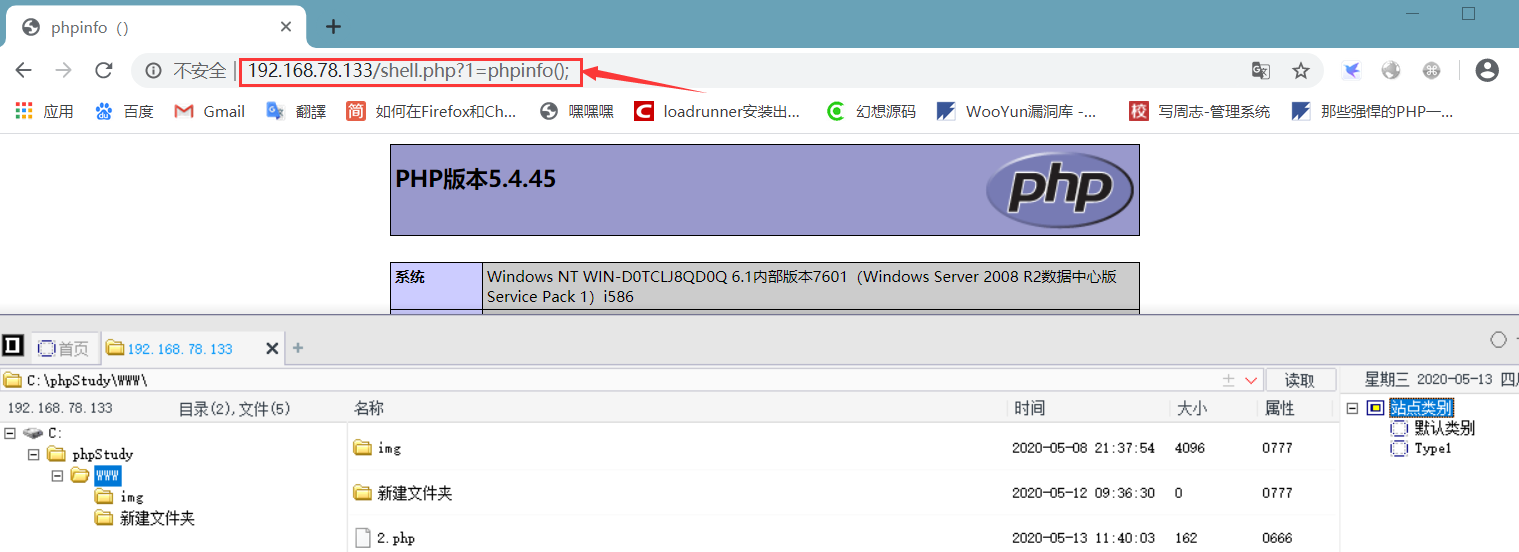Open the Chrome profile avatar icon
1519x552 pixels.
(1487, 70)
